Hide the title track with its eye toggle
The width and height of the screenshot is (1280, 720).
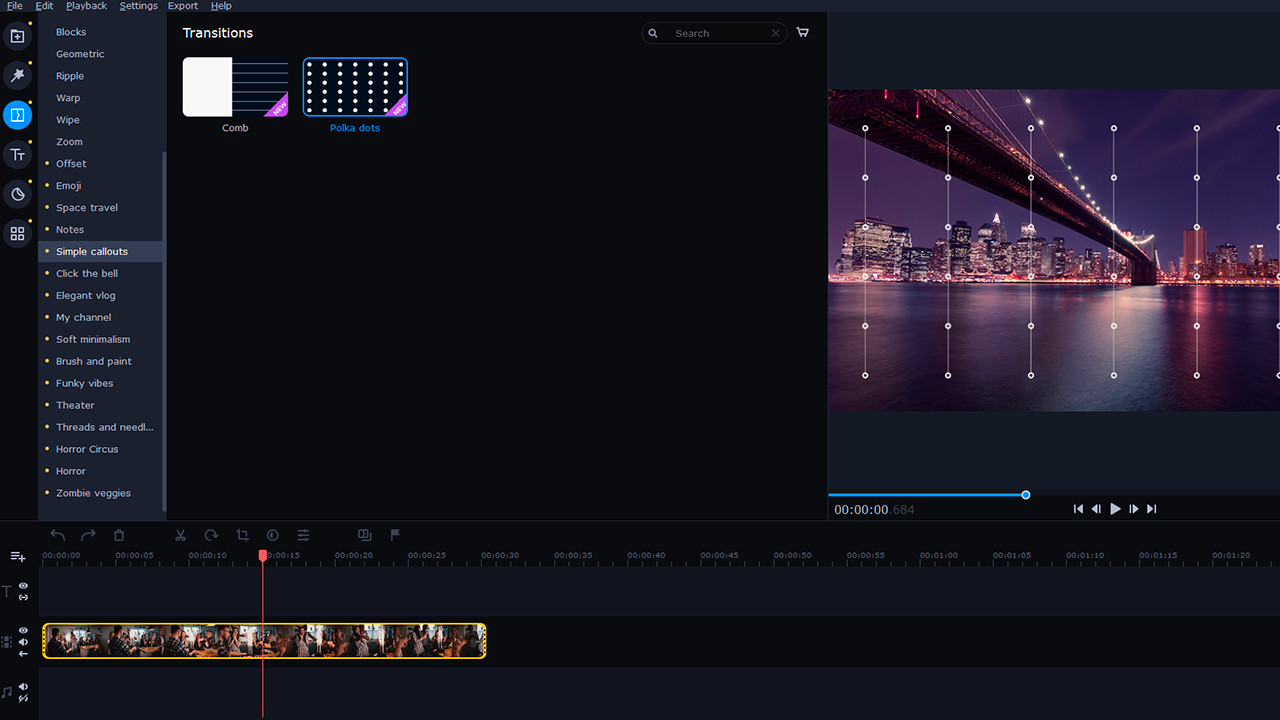[x=22, y=587]
